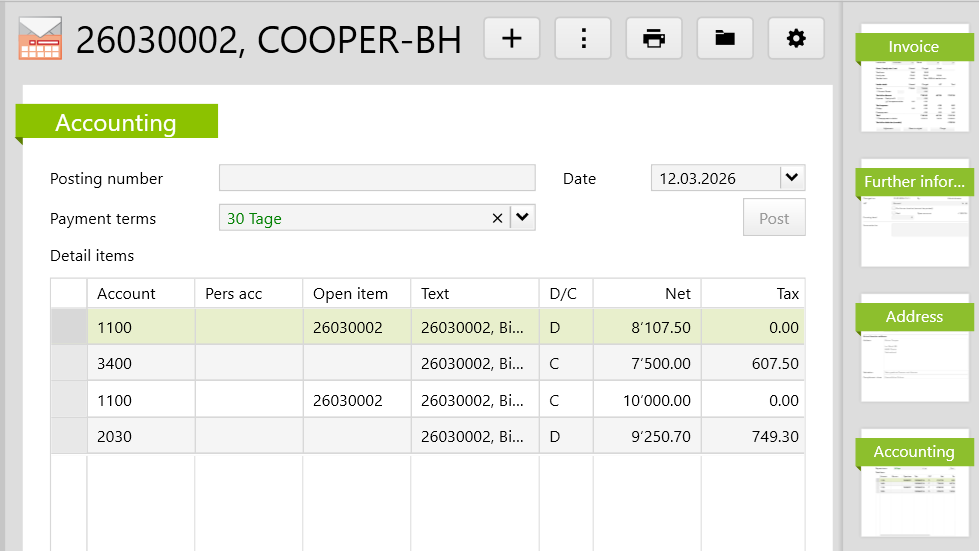Open the folder icon in the toolbar

tap(725, 39)
